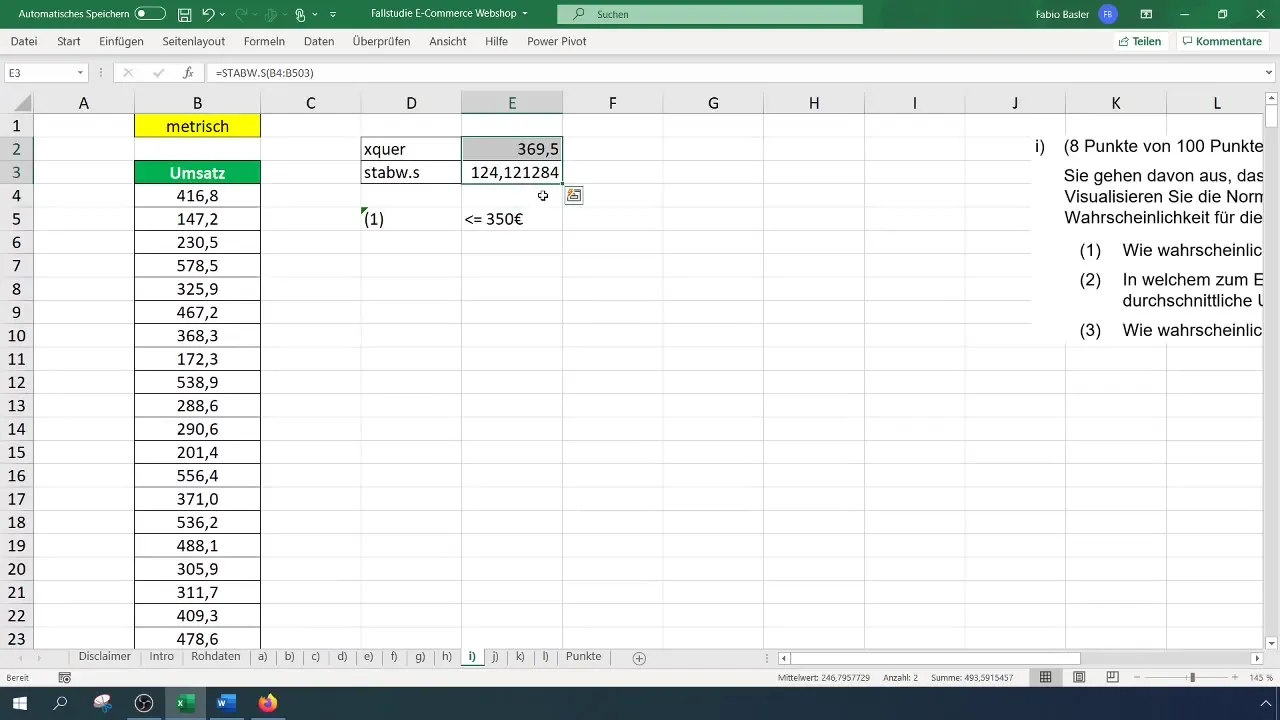The image size is (1280, 720).
Task: Click the stabw.s label cell
Action: 411,173
